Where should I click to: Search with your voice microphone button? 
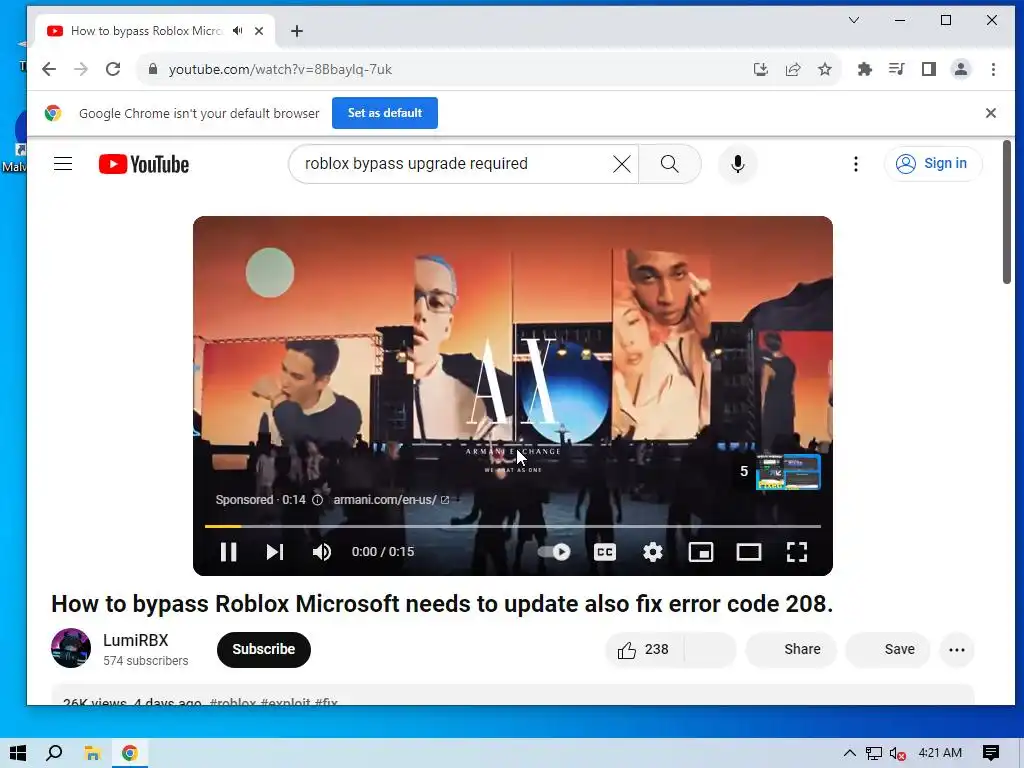[x=738, y=163]
